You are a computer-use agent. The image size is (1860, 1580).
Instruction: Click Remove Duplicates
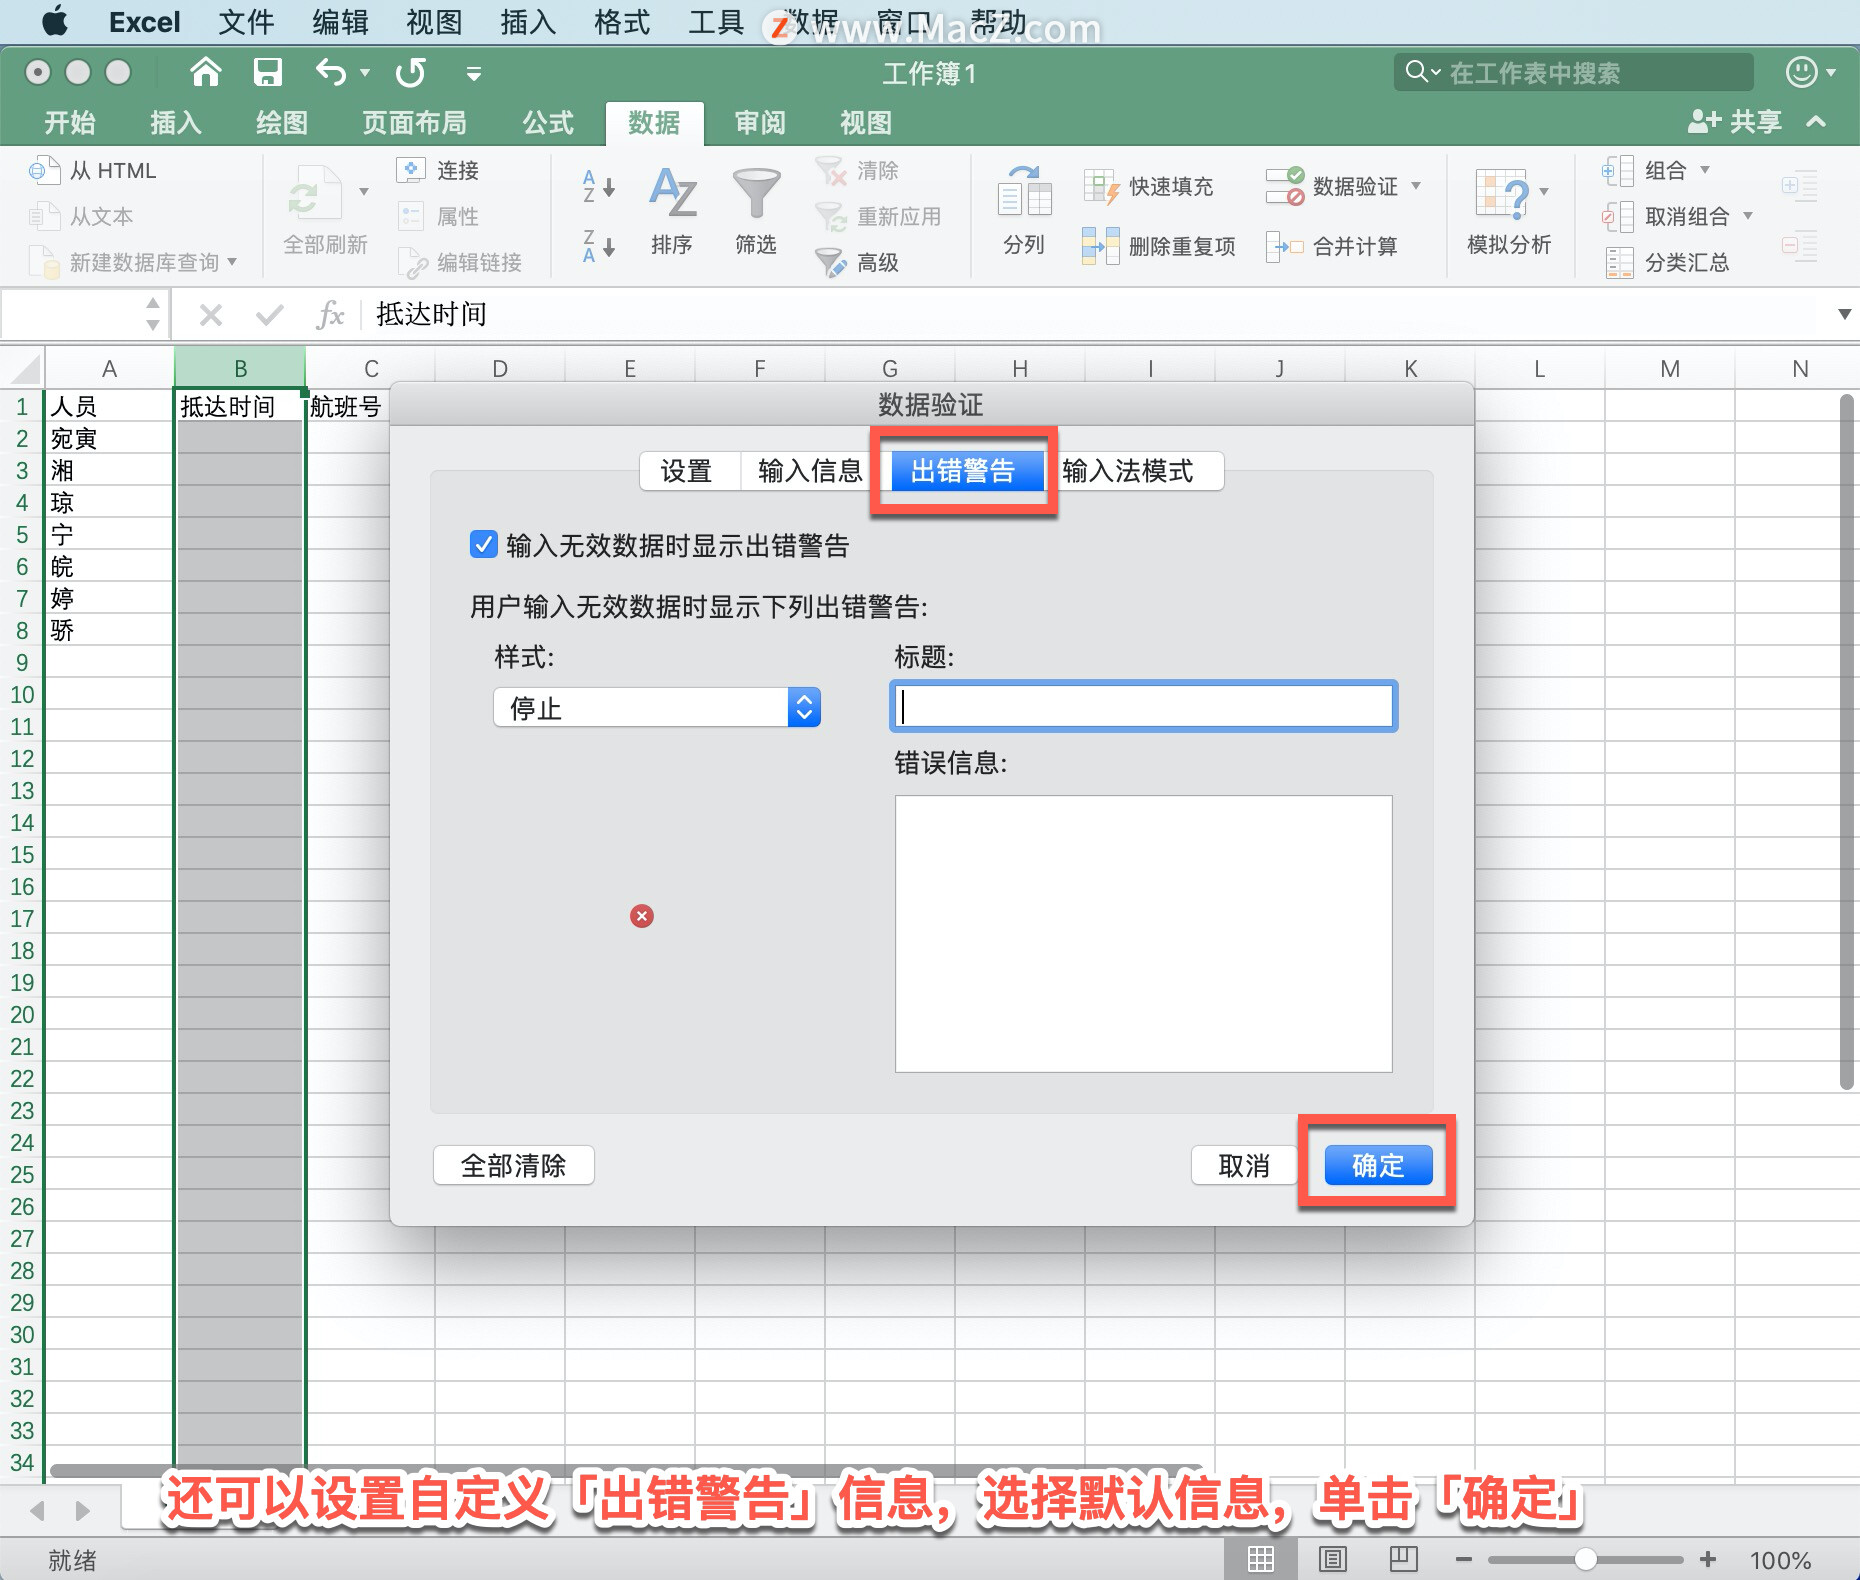tap(1159, 246)
